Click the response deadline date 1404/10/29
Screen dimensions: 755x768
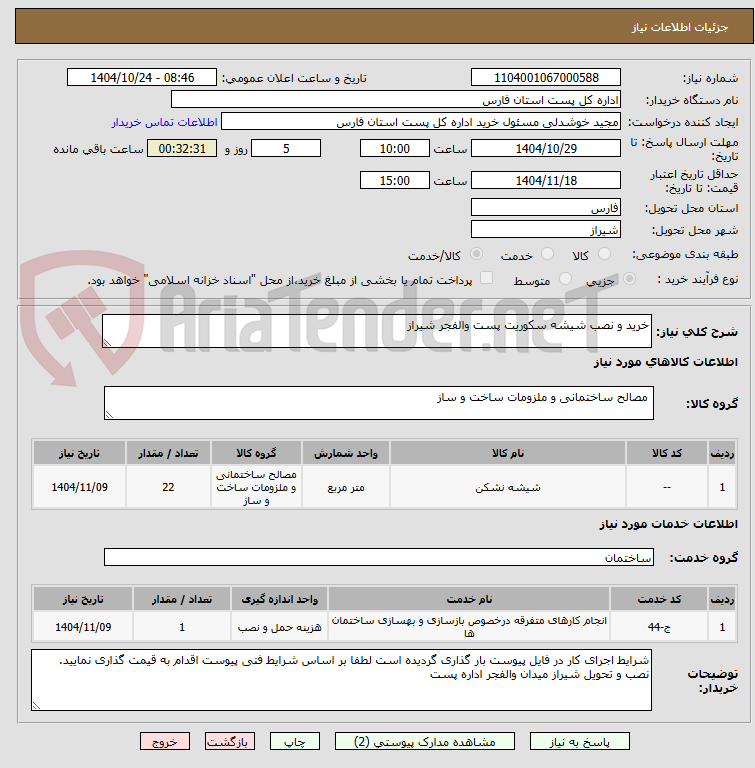[546, 149]
